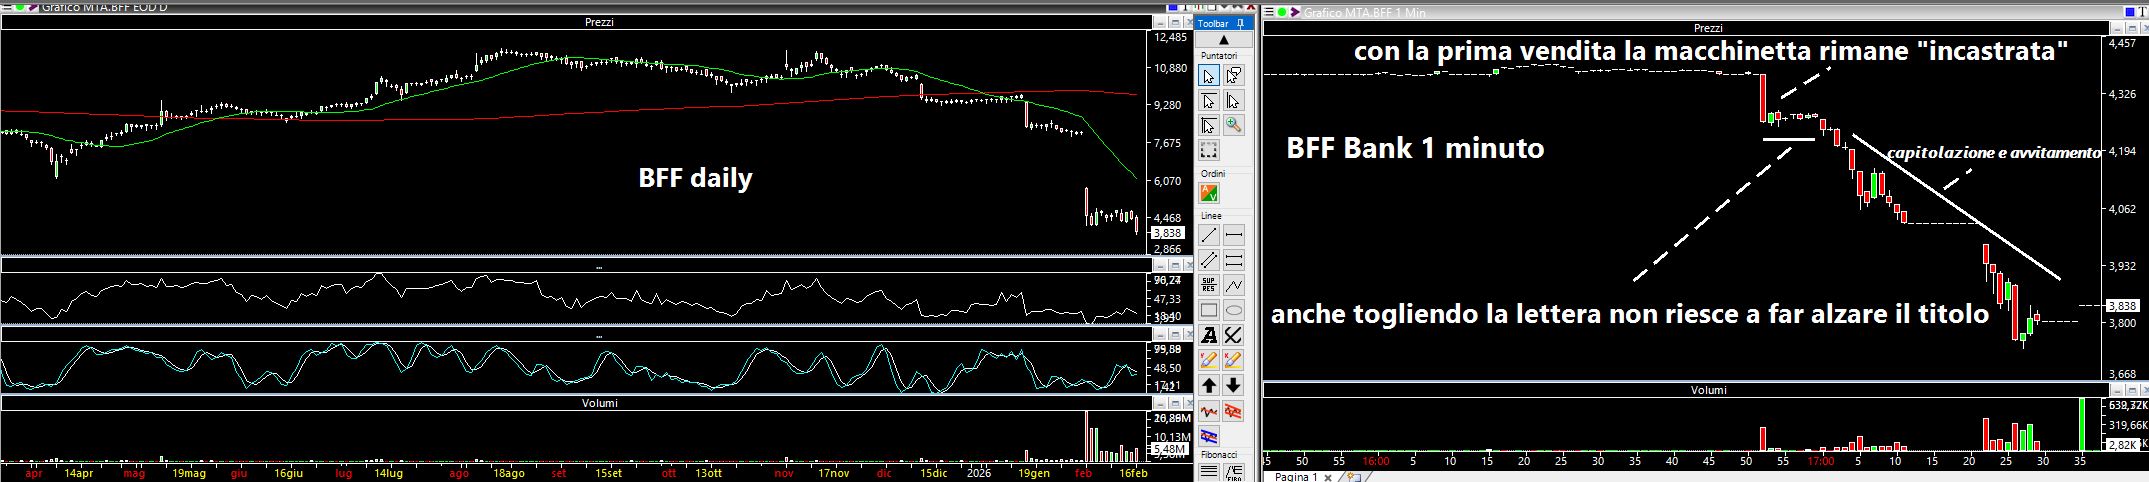Click the 16:00 time axis label
The image size is (2149, 482).
coord(1376,462)
